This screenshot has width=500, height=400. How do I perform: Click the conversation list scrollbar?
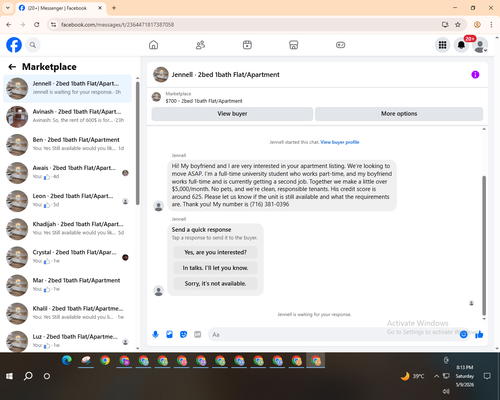[x=137, y=143]
